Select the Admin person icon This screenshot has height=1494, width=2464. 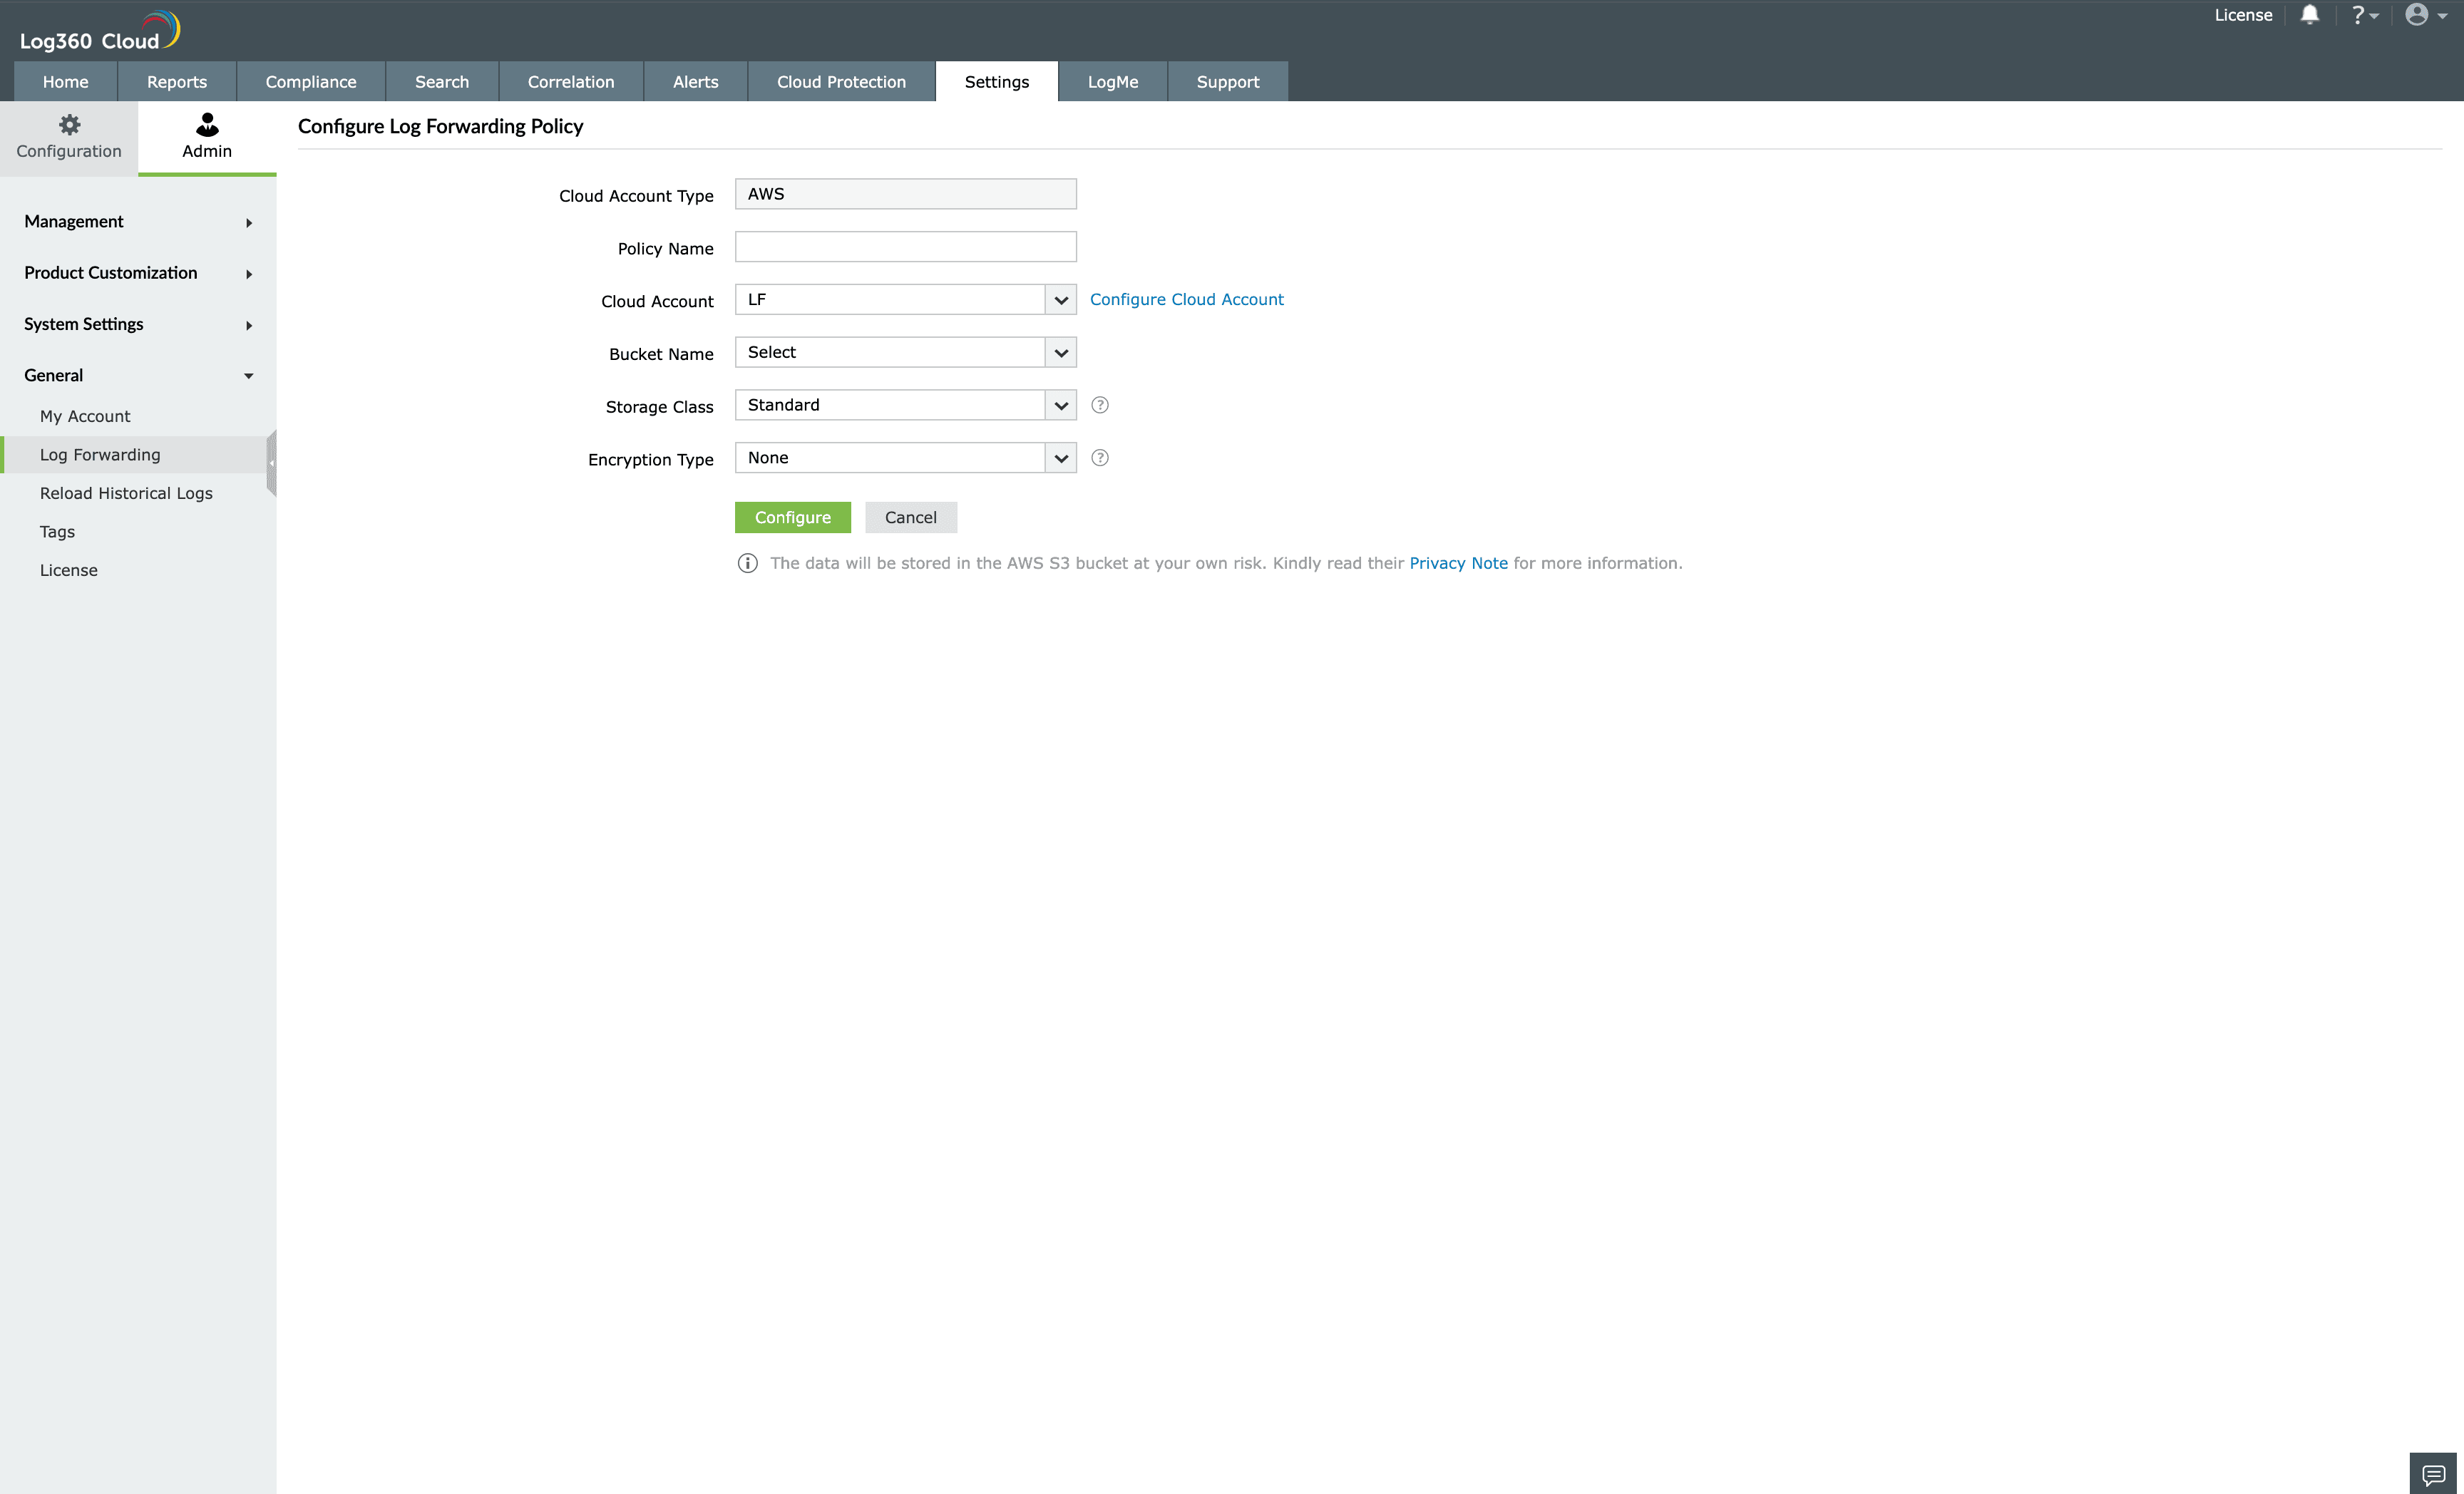click(207, 125)
